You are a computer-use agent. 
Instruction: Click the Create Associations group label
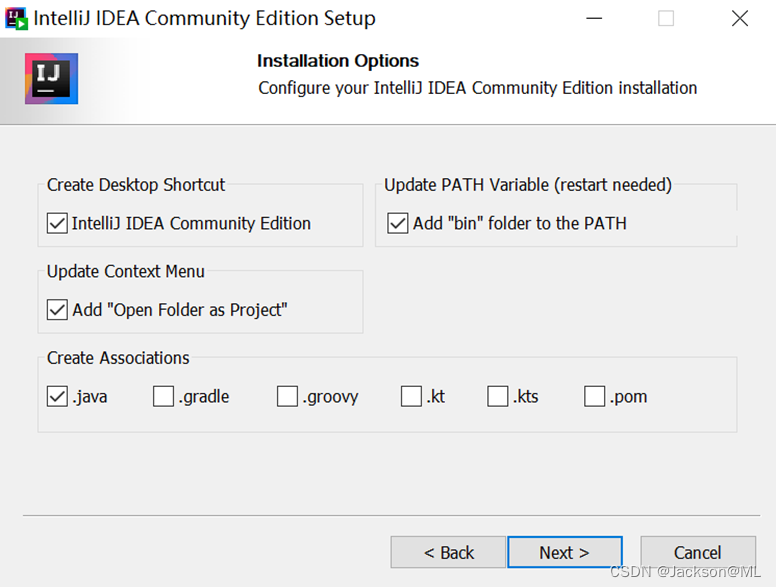pyautogui.click(x=118, y=358)
